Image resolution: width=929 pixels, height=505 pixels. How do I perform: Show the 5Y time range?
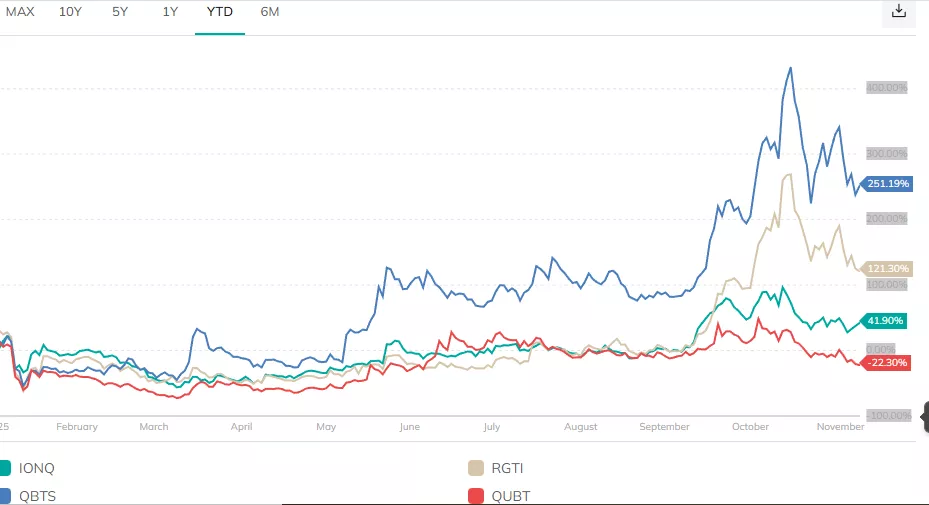click(x=120, y=12)
